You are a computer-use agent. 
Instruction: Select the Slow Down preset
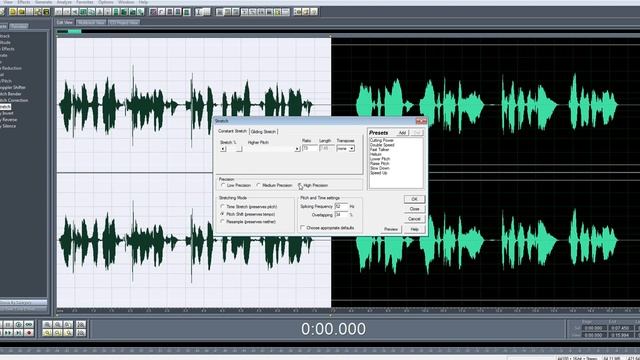pos(380,168)
